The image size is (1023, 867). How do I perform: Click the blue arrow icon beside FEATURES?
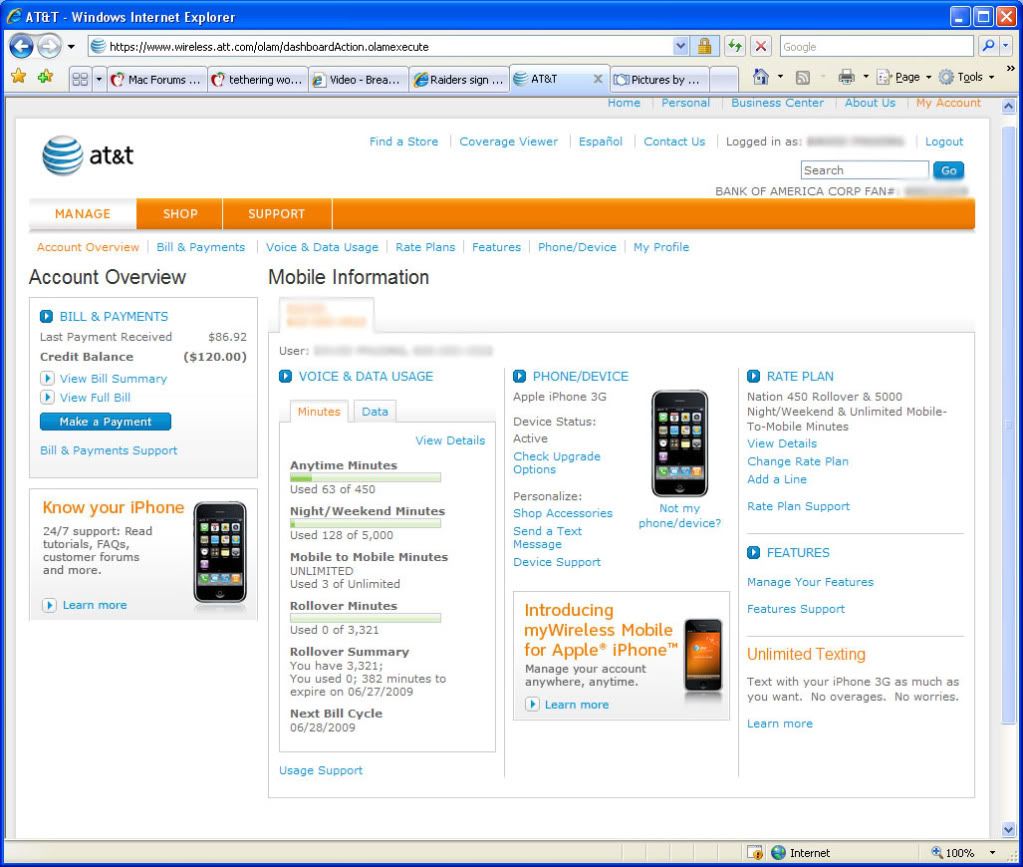click(x=754, y=553)
